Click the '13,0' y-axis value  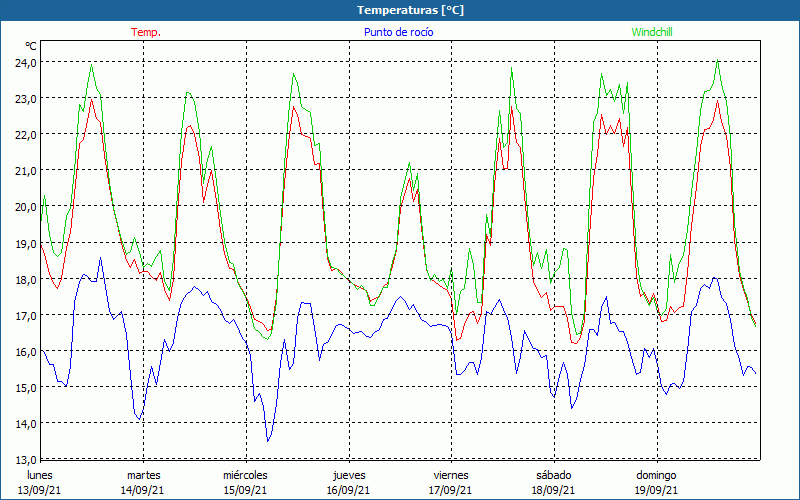[x=26, y=460]
